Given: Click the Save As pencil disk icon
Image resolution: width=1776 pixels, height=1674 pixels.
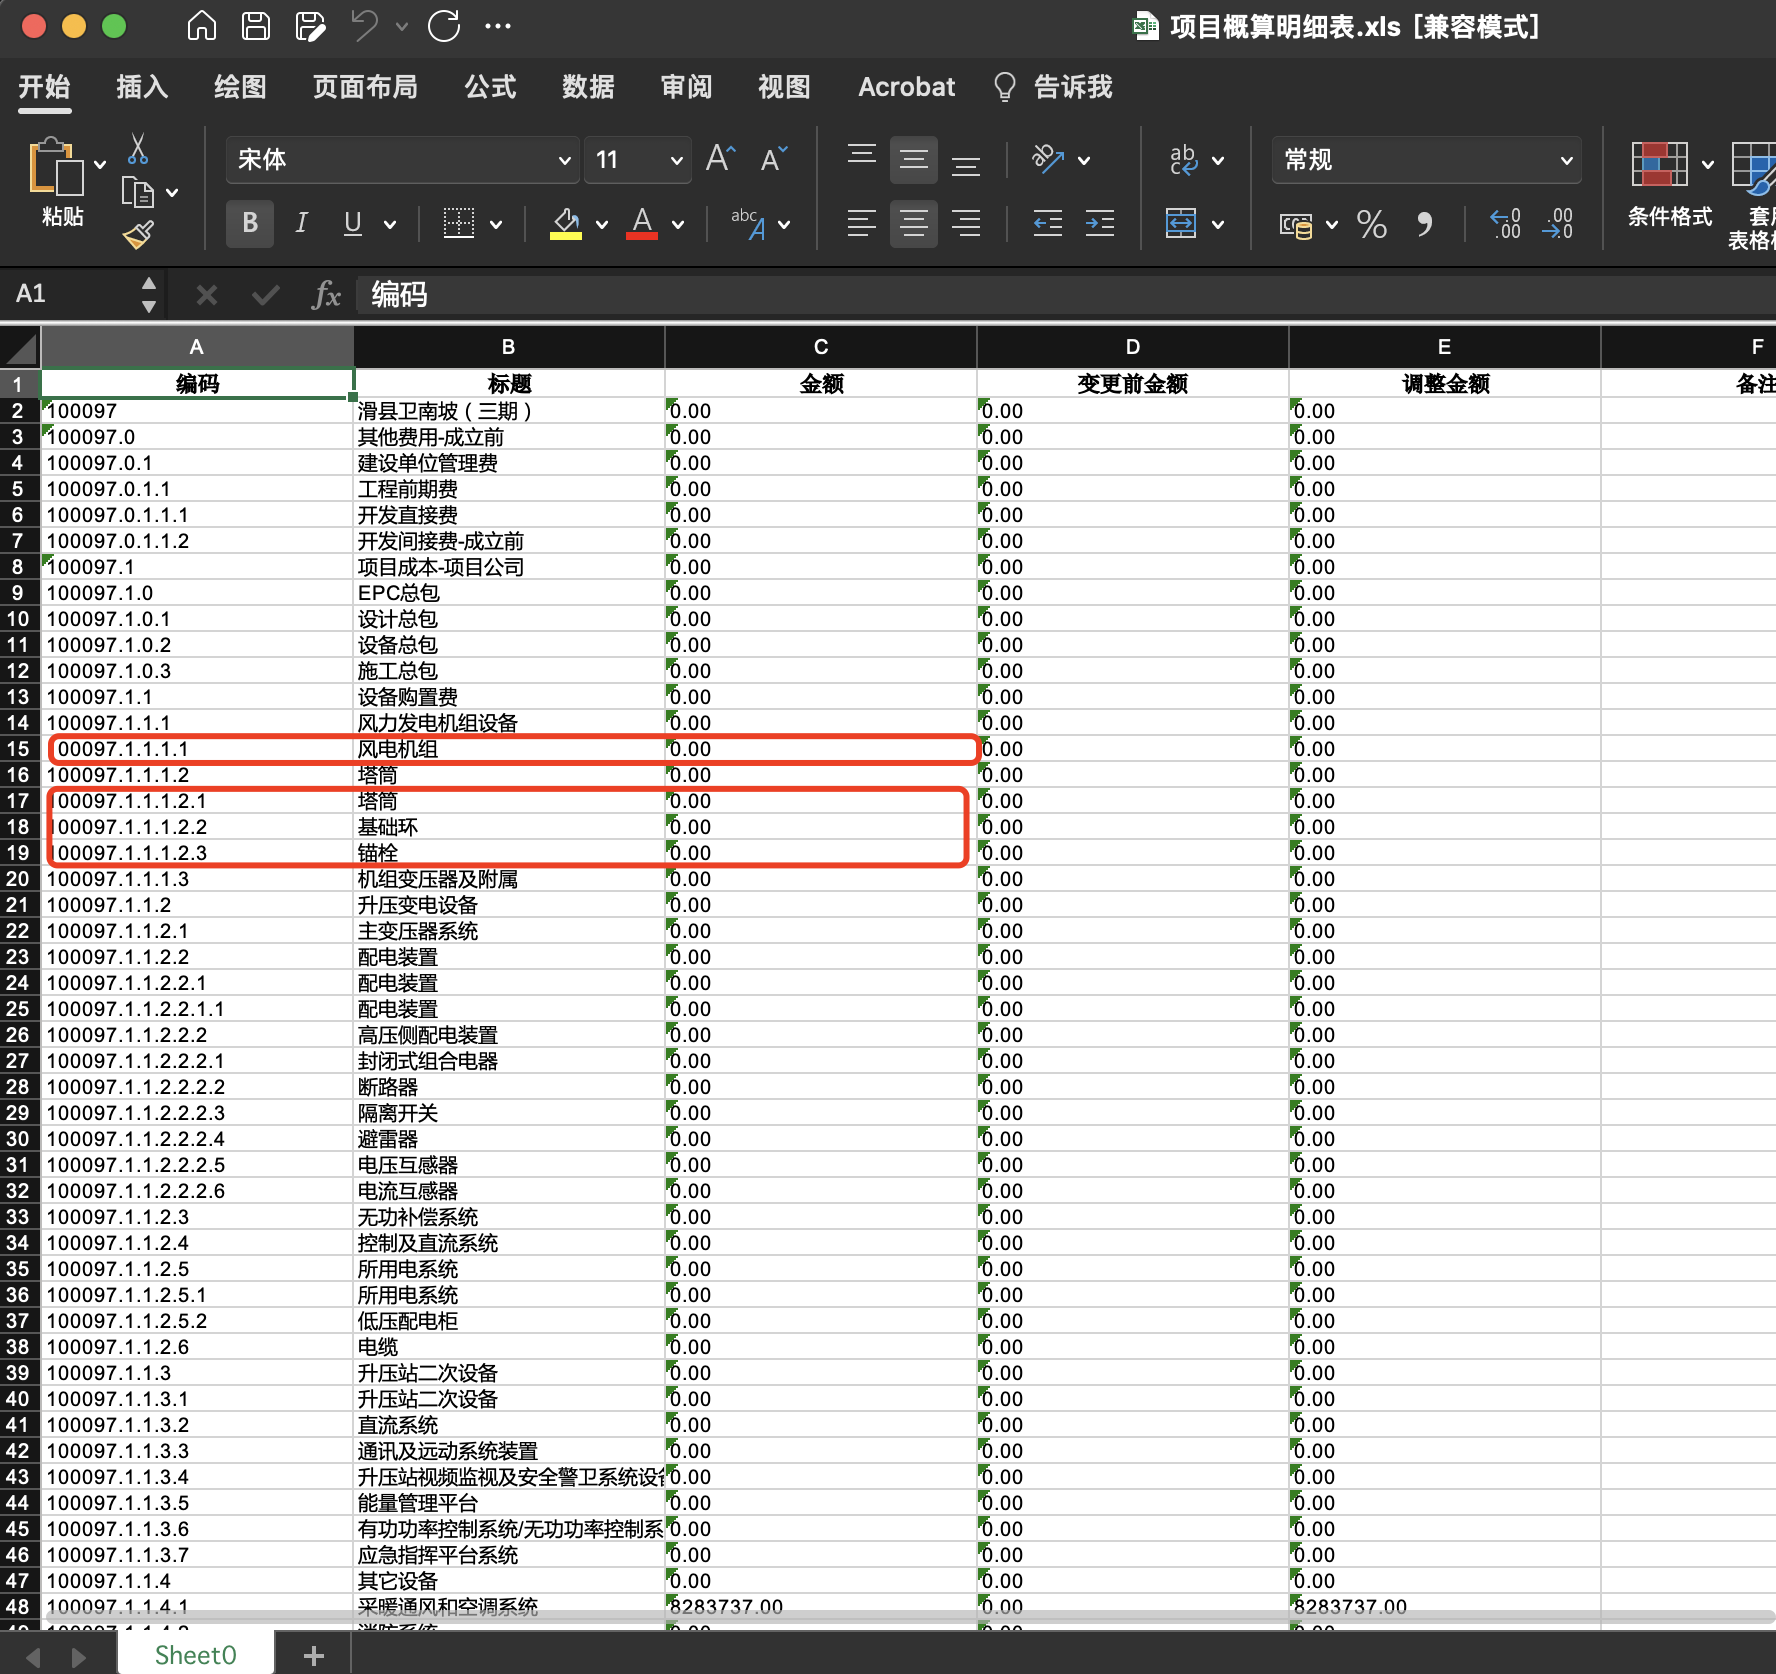Looking at the screenshot, I should click(311, 25).
